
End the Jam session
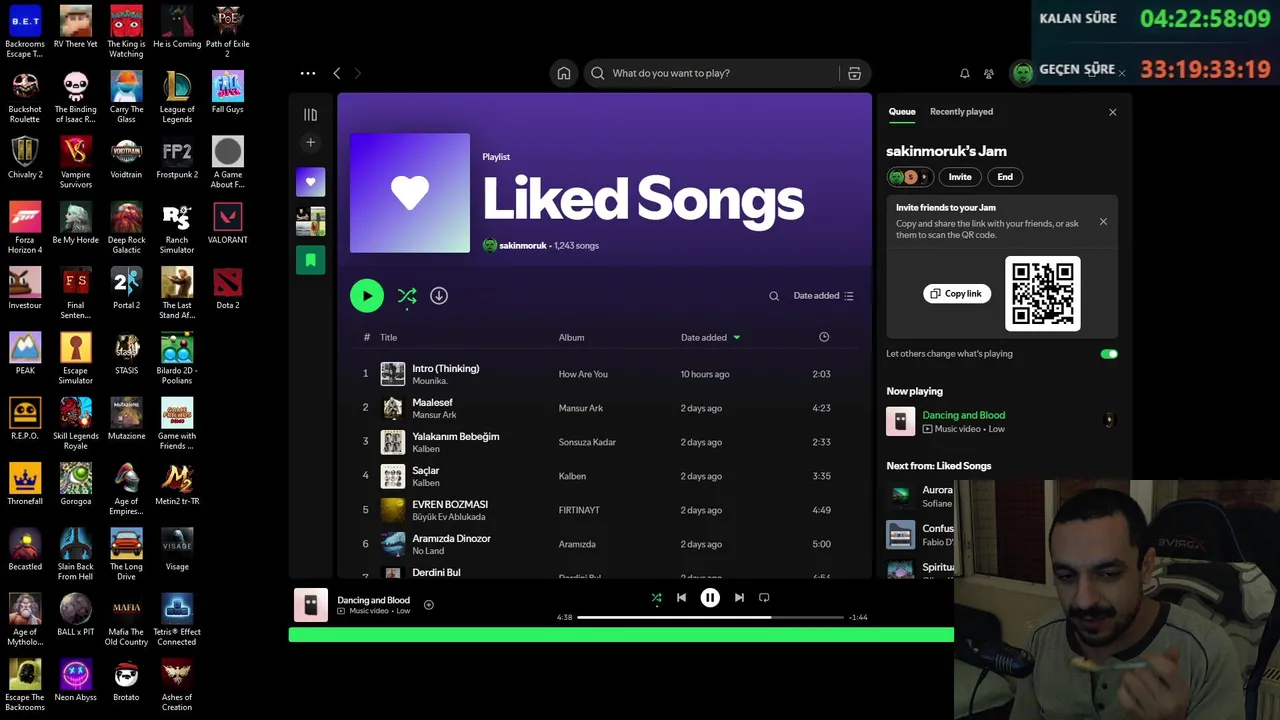coord(1005,177)
